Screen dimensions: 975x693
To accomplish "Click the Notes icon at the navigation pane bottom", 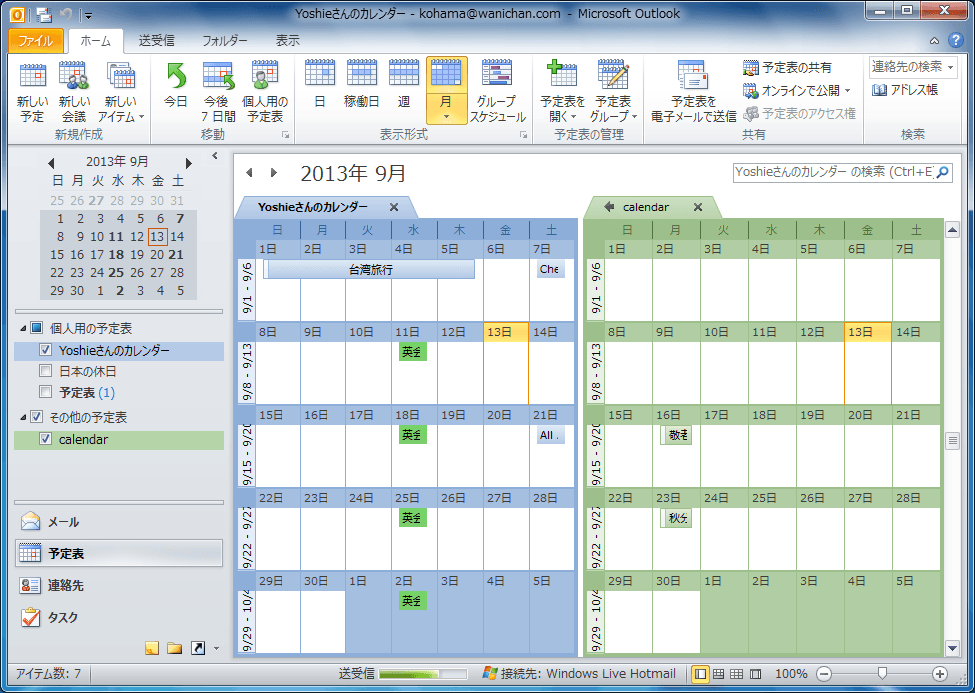I will pyautogui.click(x=152, y=648).
